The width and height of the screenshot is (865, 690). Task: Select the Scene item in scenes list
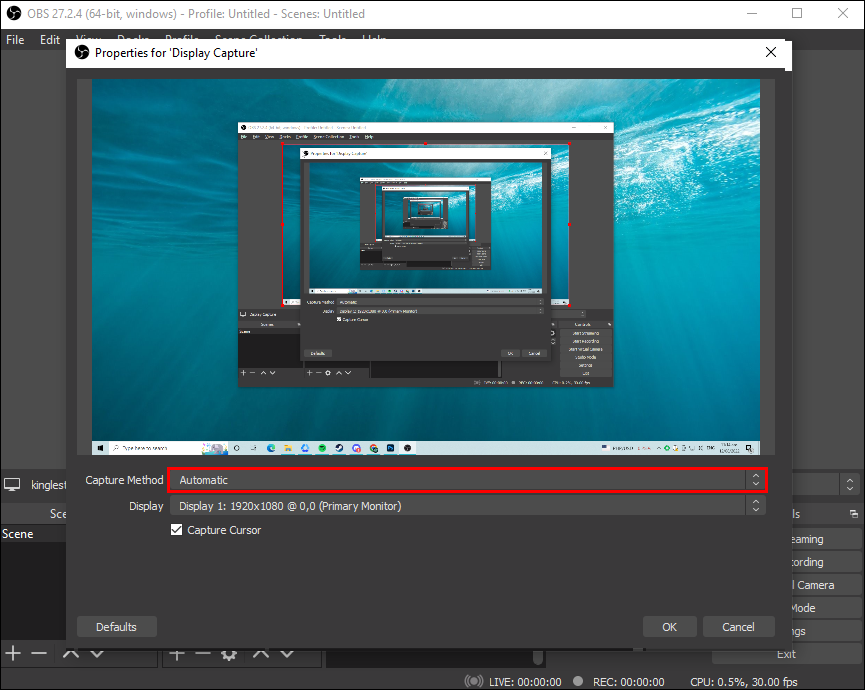(18, 534)
